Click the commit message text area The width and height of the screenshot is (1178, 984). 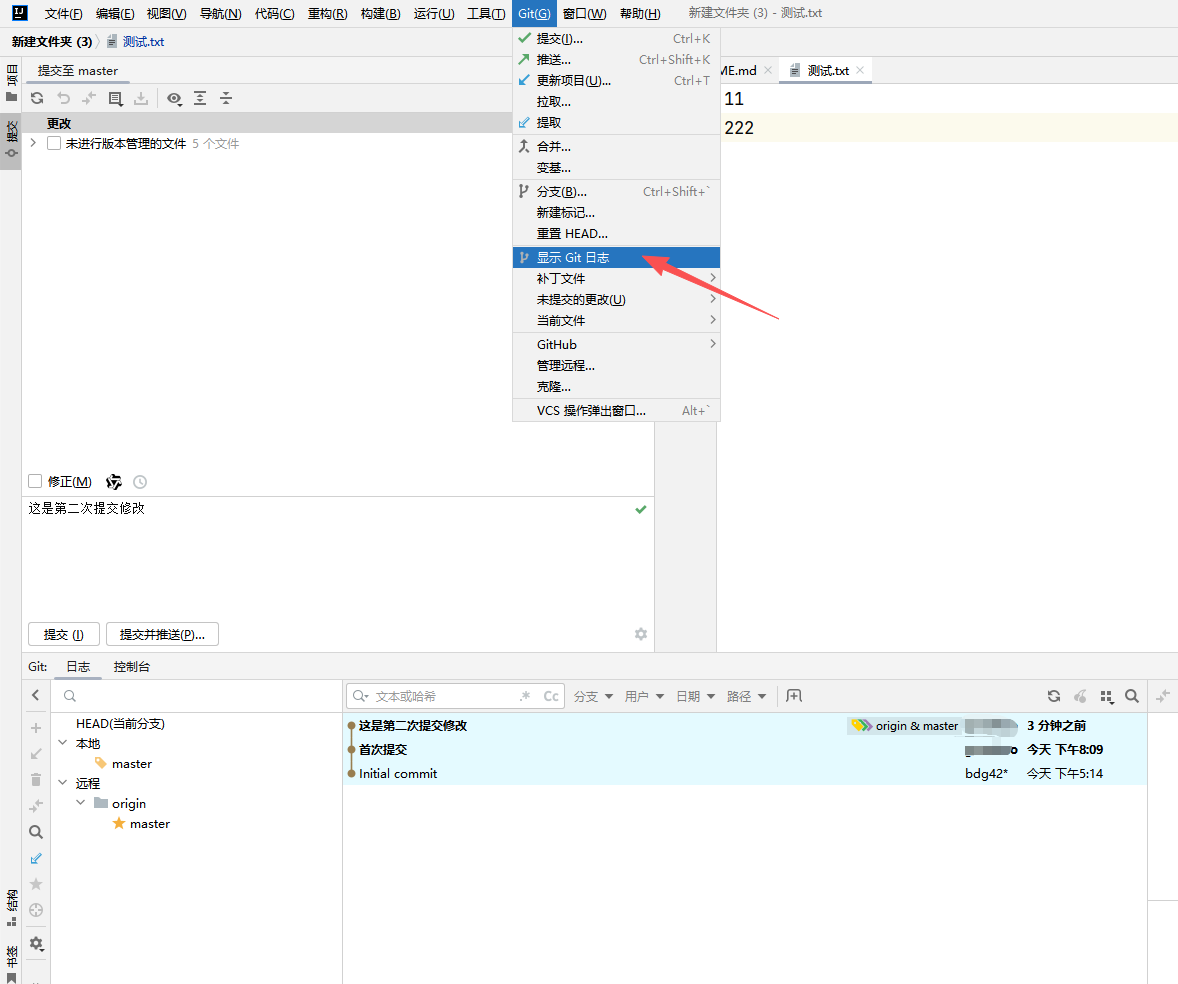point(338,556)
